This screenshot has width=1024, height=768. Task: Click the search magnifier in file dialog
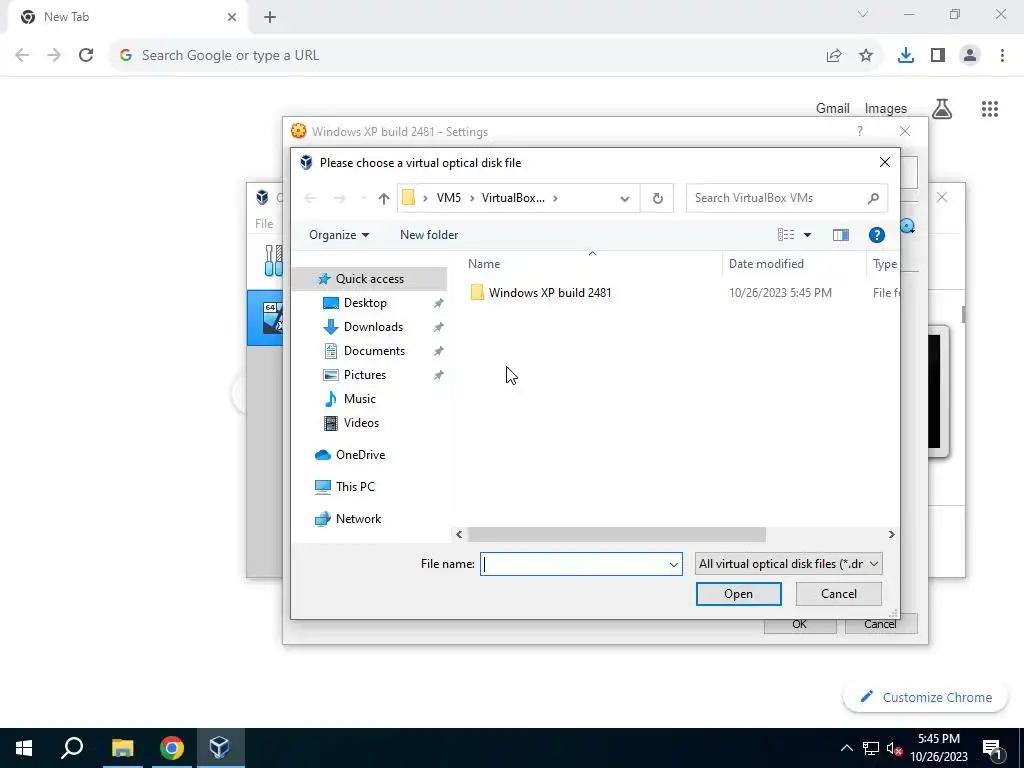click(x=873, y=199)
